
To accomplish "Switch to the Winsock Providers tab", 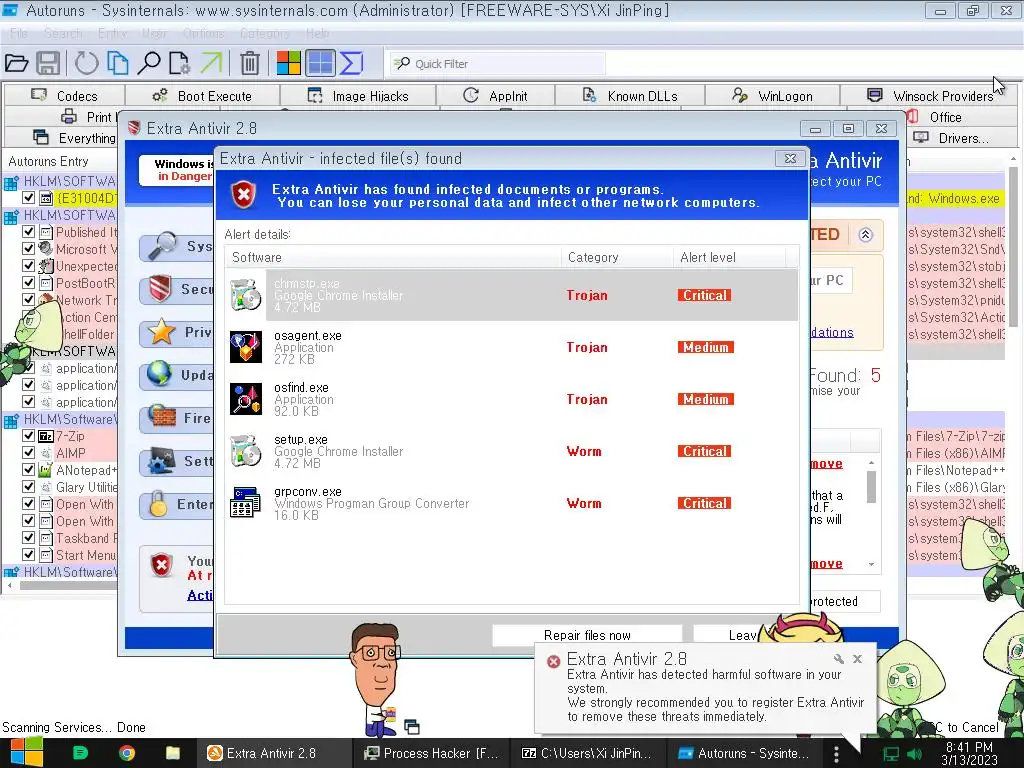I will (931, 96).
